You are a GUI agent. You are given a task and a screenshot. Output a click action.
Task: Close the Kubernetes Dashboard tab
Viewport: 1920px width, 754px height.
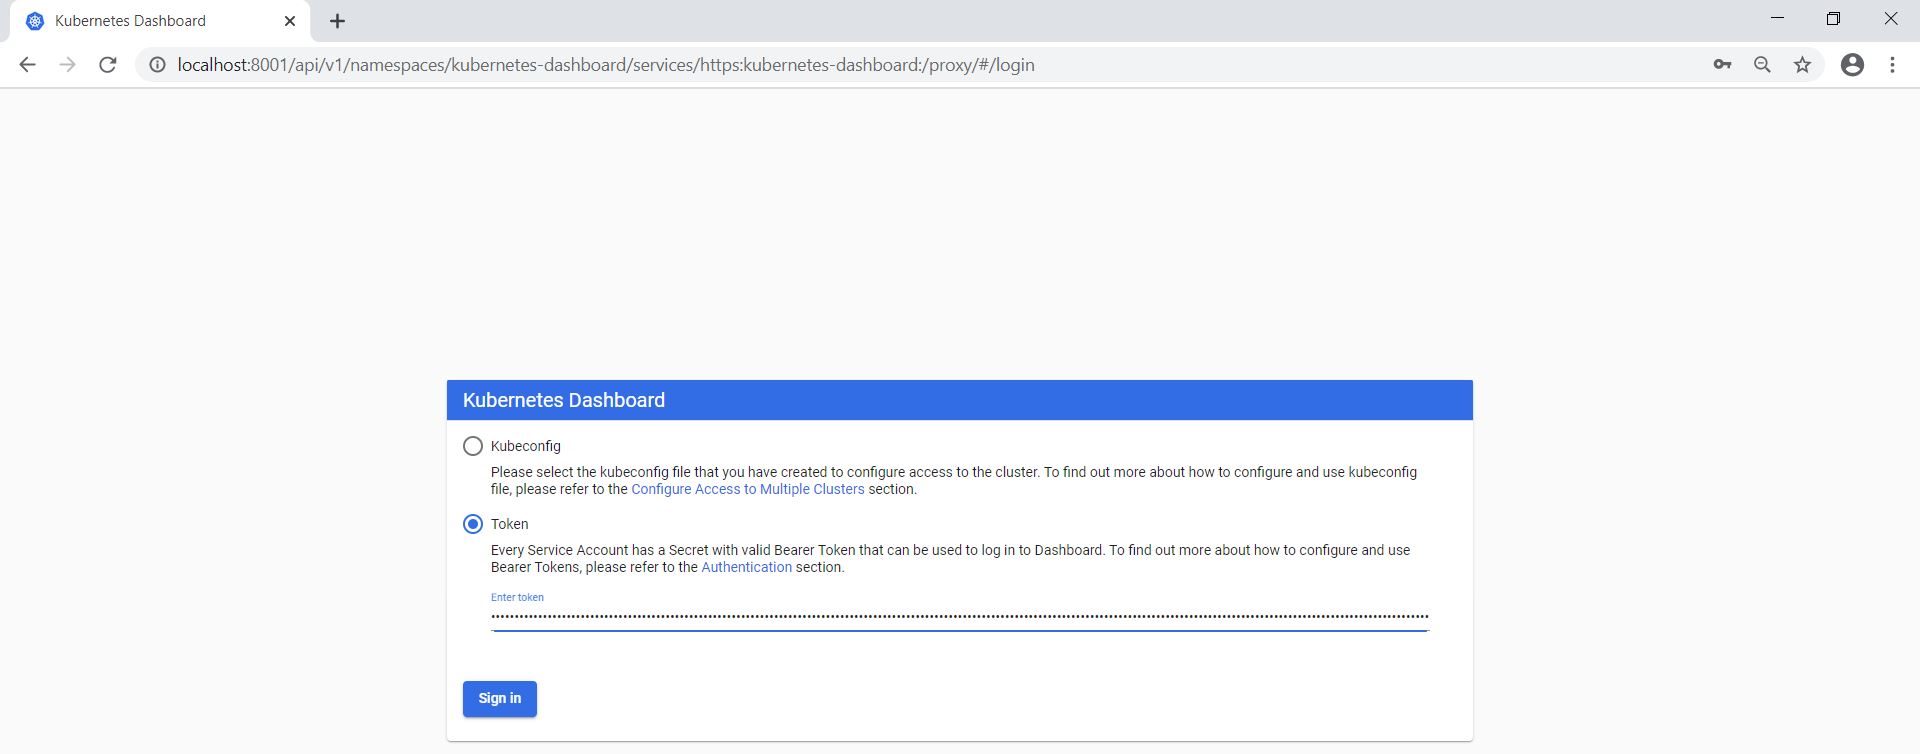pos(290,21)
